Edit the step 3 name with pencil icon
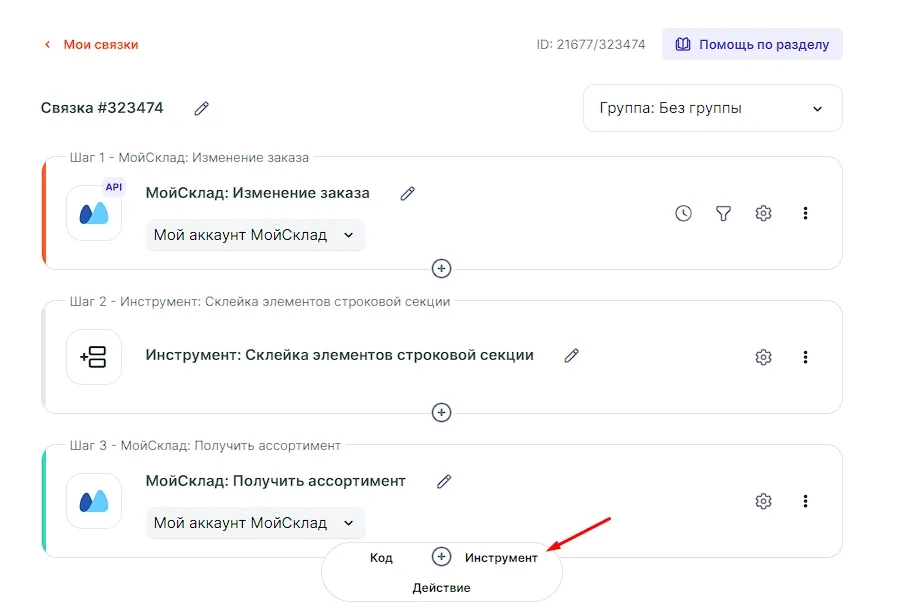Image resolution: width=903 pixels, height=614 pixels. click(x=445, y=481)
